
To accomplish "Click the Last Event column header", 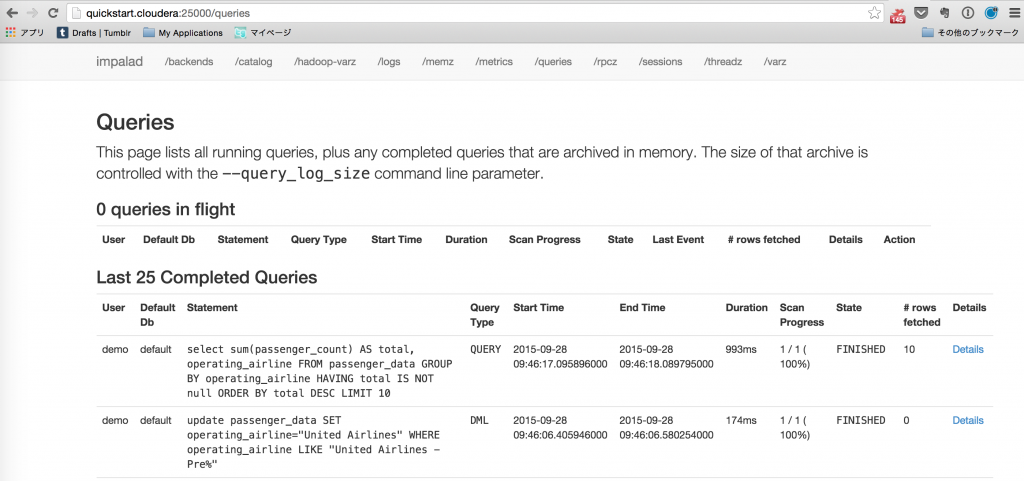I will pyautogui.click(x=678, y=240).
